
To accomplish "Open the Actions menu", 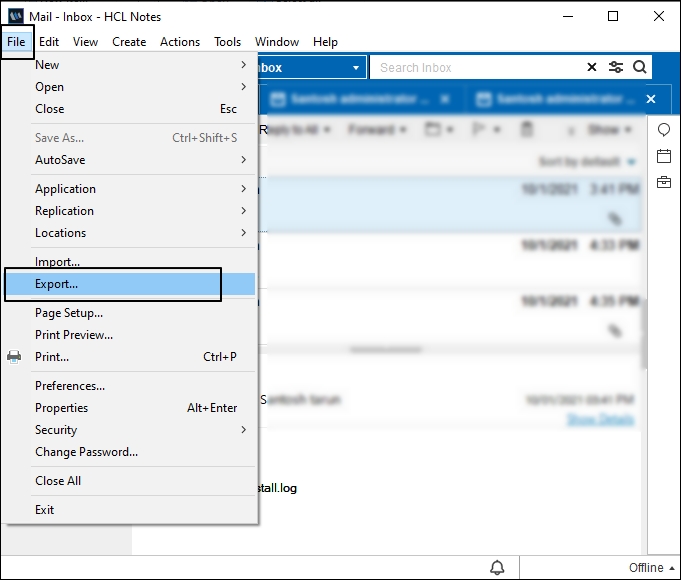I will pyautogui.click(x=180, y=42).
